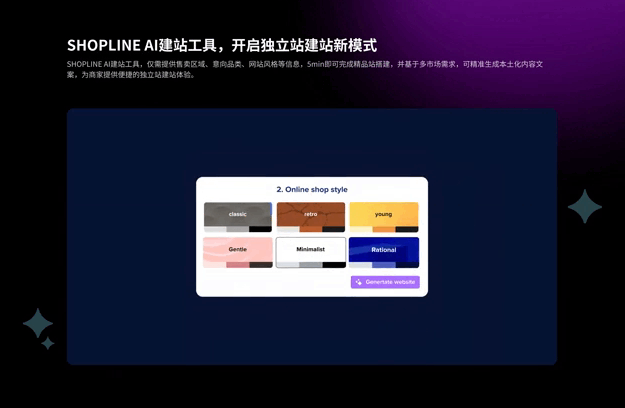The height and width of the screenshot is (408, 625).
Task: Click the classic card's color palette strip
Action: tap(238, 229)
